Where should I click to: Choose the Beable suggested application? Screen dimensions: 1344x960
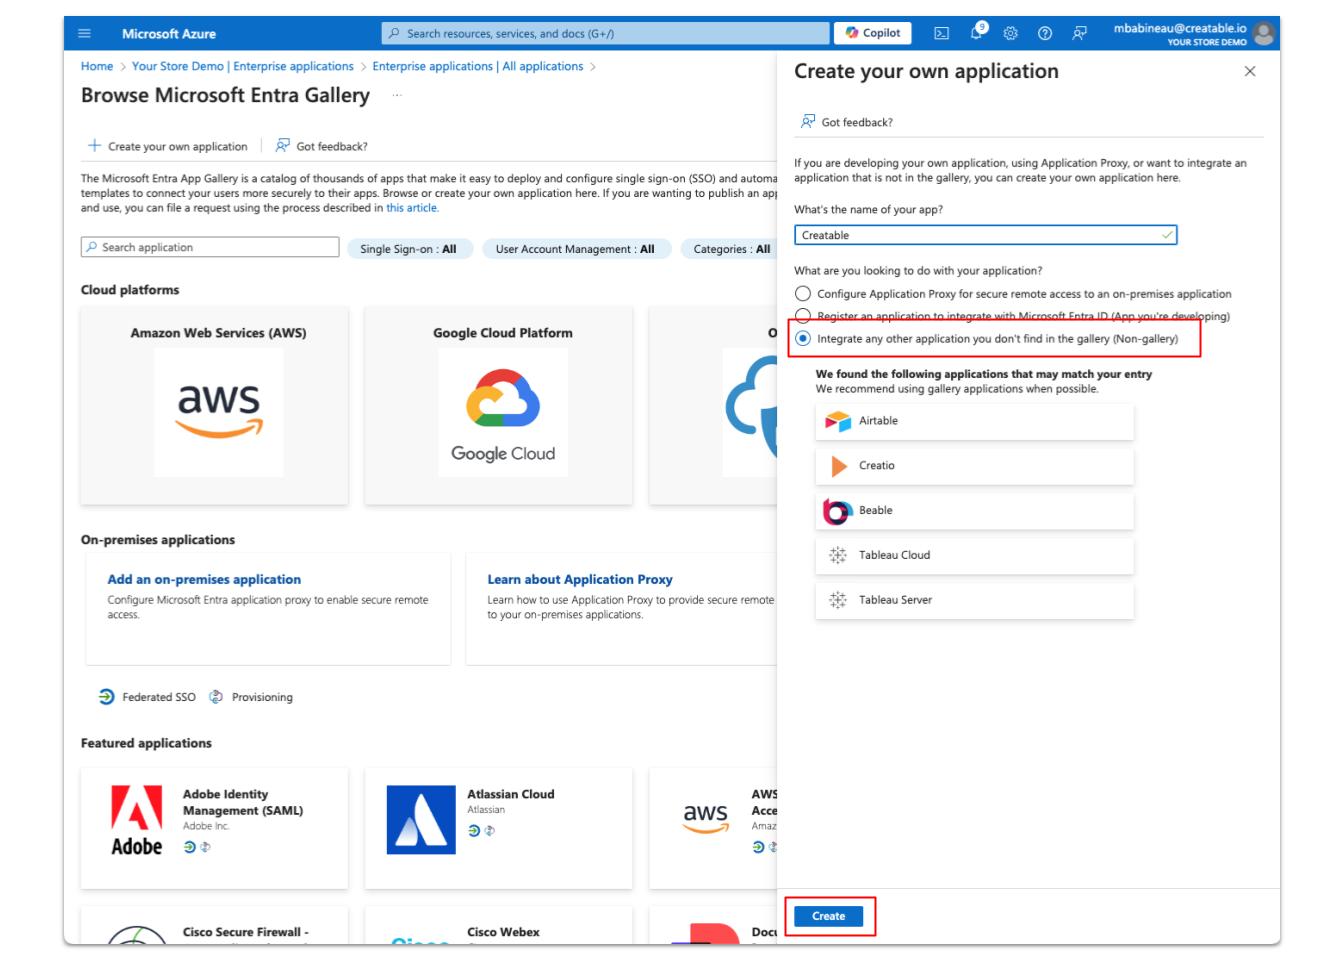[x=975, y=510]
